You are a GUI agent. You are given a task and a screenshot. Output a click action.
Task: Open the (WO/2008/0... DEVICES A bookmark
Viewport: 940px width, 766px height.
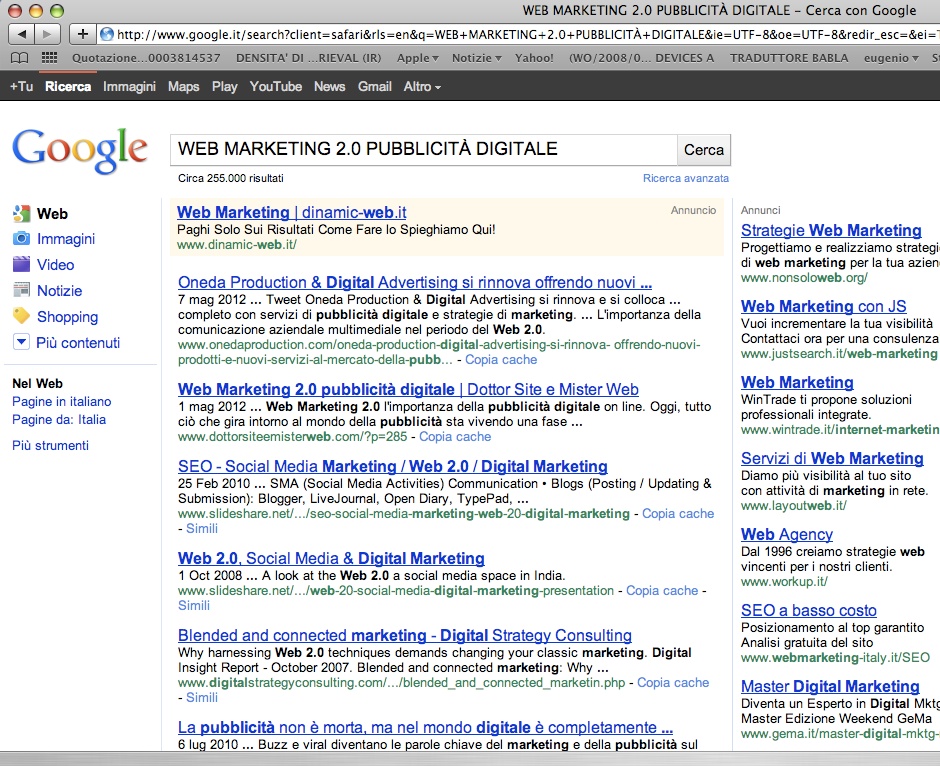point(641,58)
